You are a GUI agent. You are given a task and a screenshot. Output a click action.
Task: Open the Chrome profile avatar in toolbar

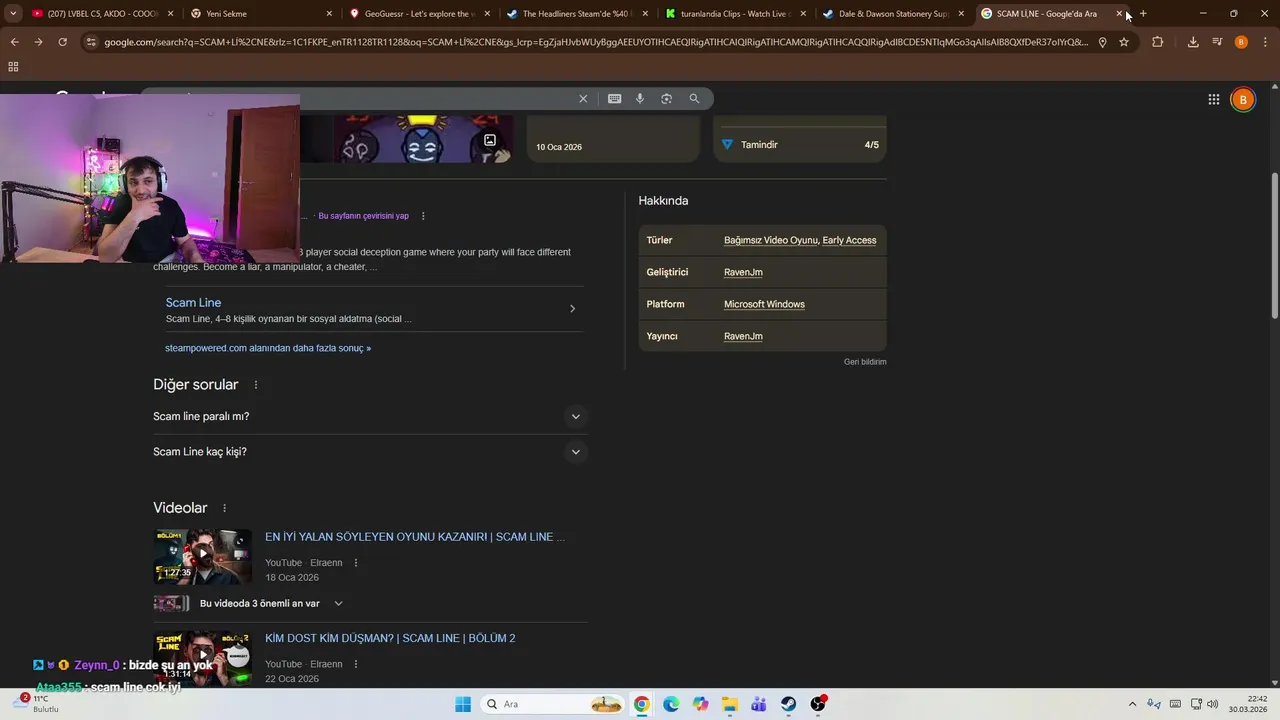pyautogui.click(x=1241, y=42)
